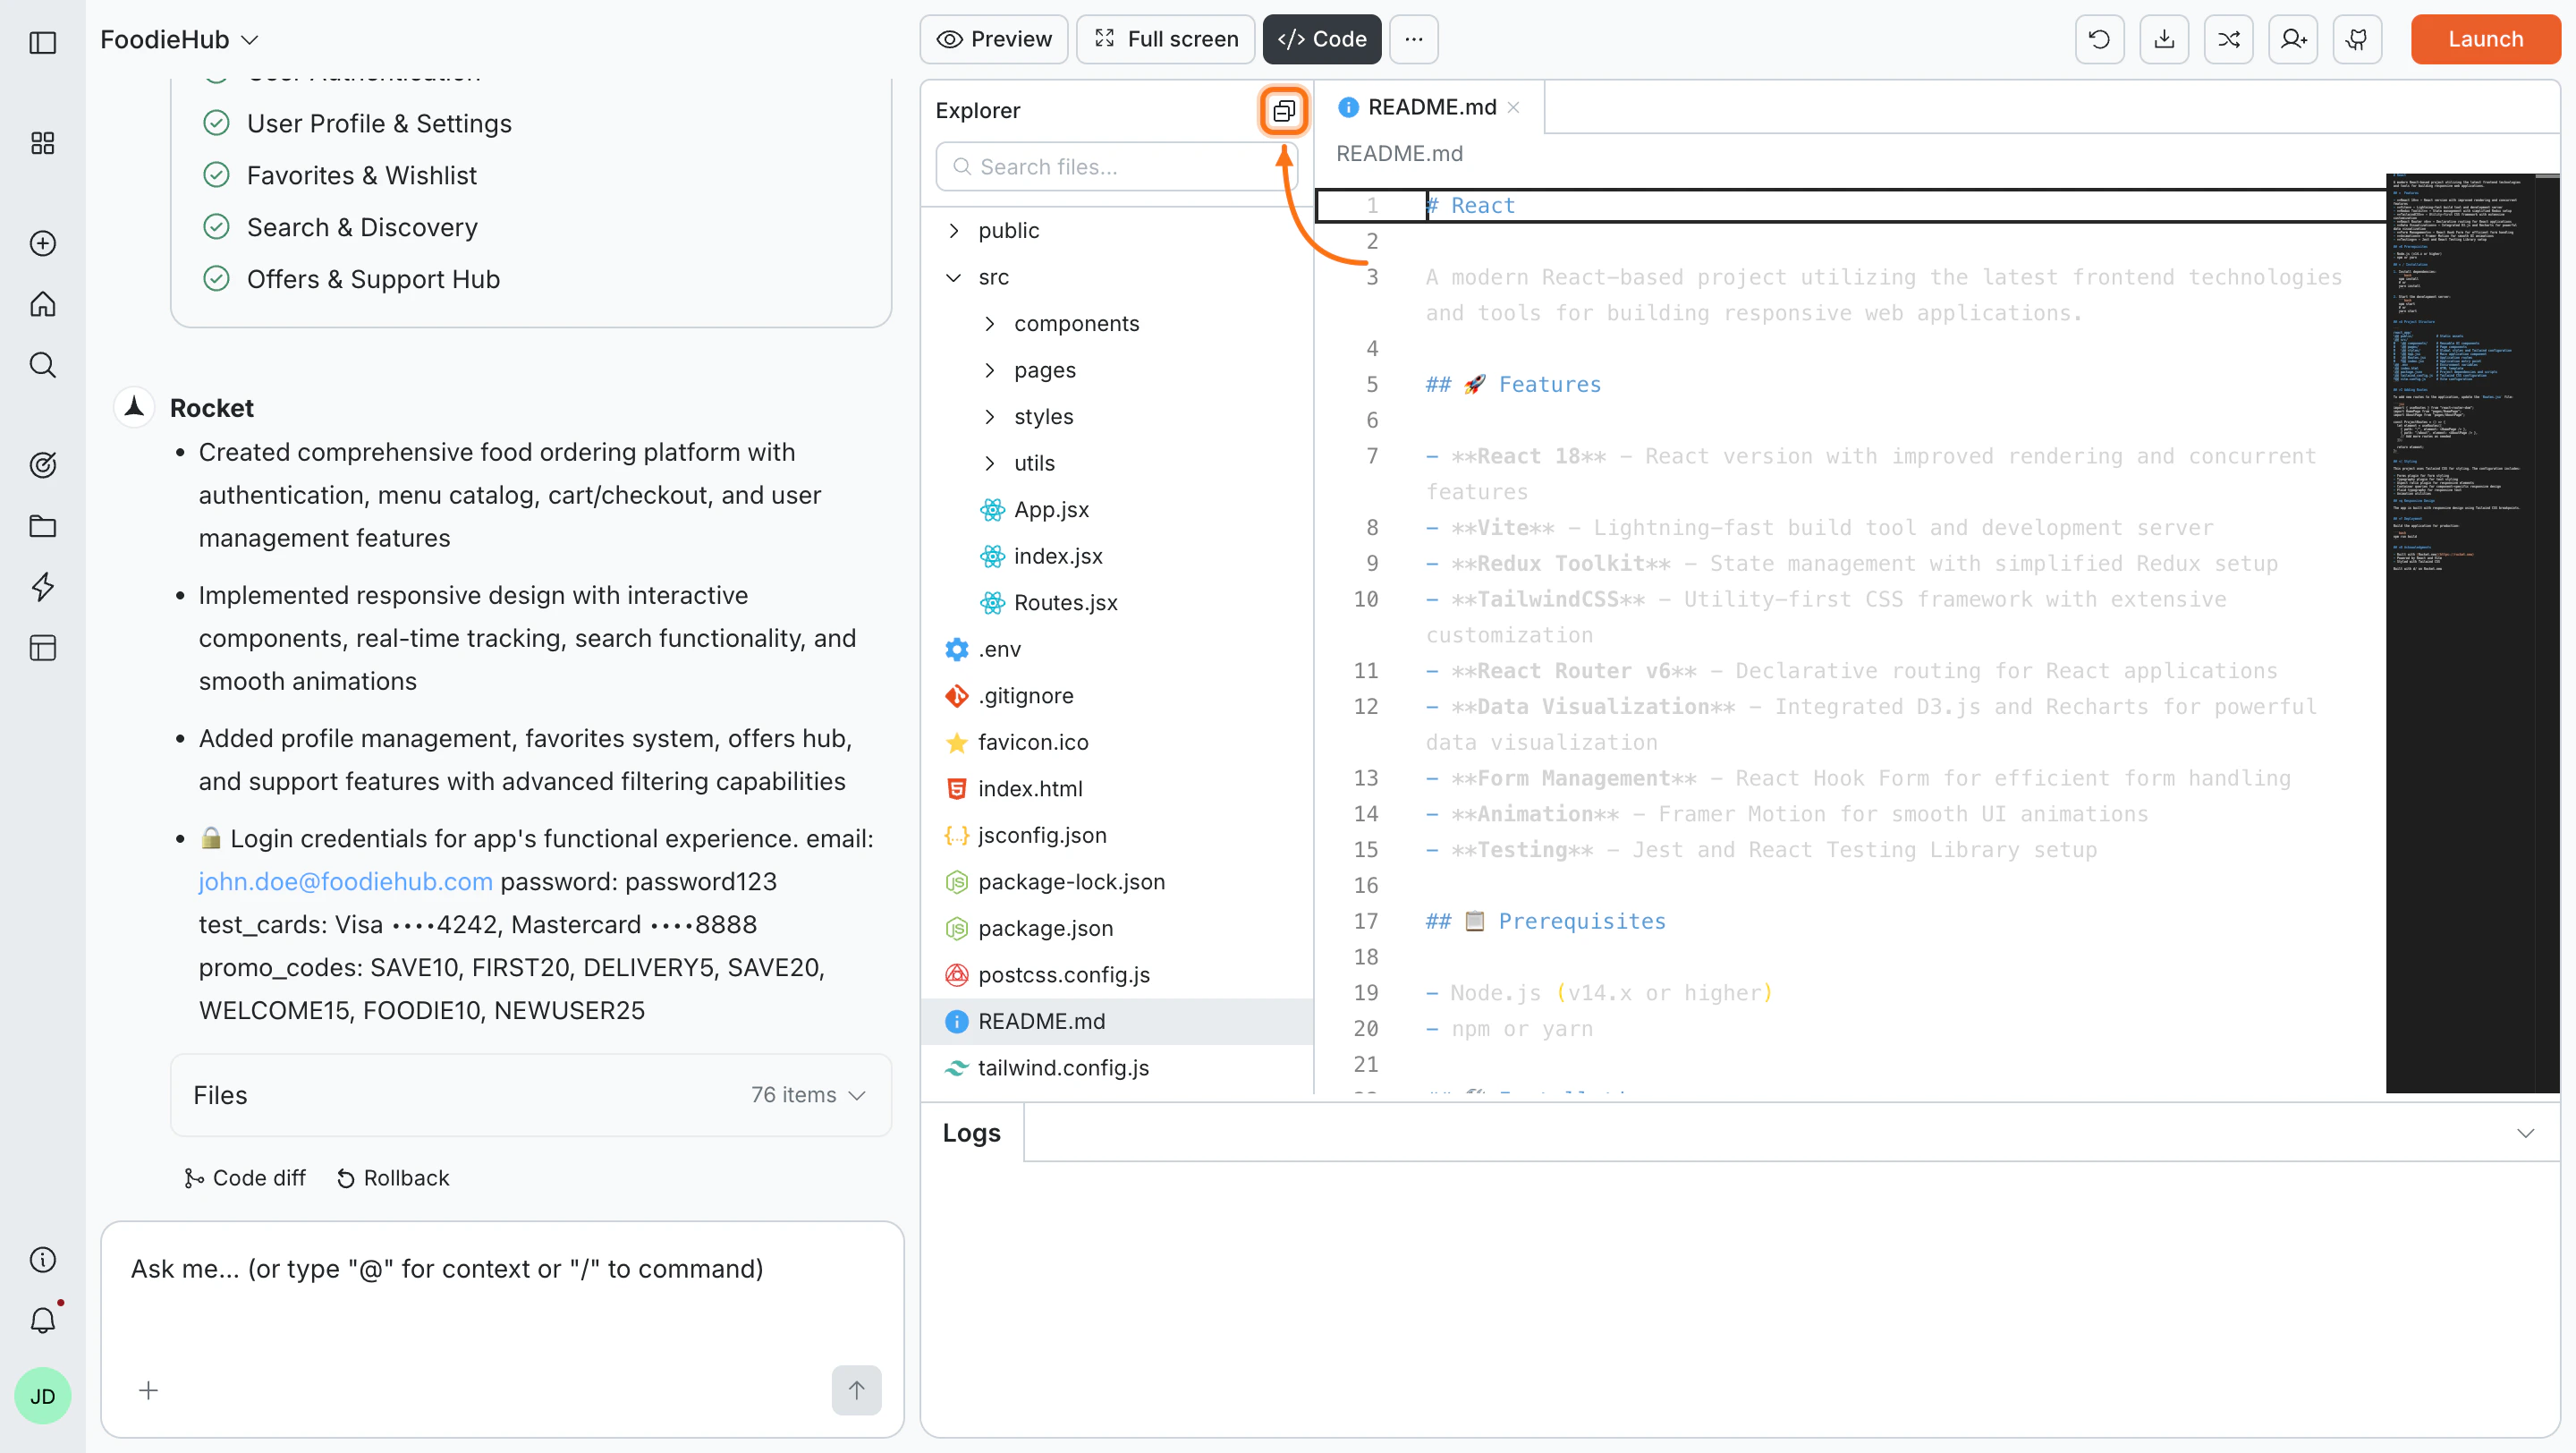This screenshot has height=1453, width=2576.
Task: Click the download project icon
Action: click(x=2164, y=39)
